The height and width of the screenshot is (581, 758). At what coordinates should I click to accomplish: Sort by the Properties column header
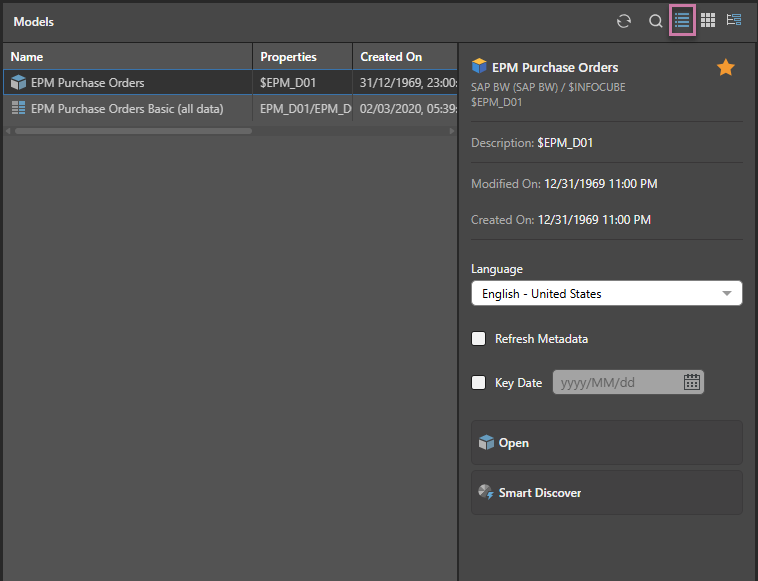(302, 57)
